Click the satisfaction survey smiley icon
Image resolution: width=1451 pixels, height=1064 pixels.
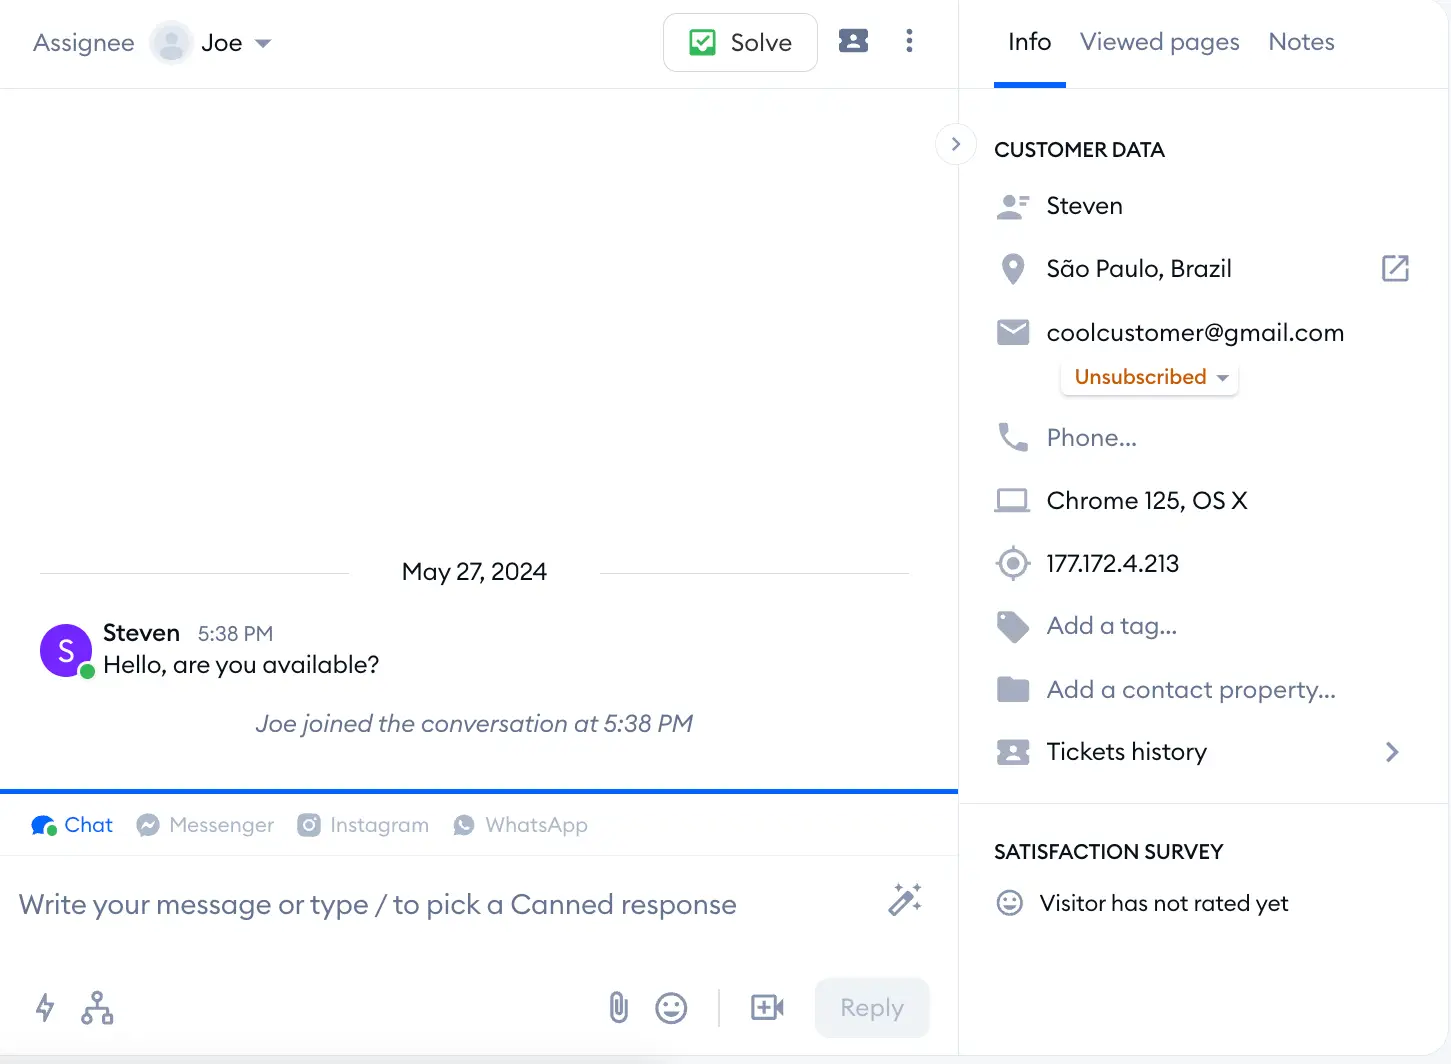coord(1010,903)
